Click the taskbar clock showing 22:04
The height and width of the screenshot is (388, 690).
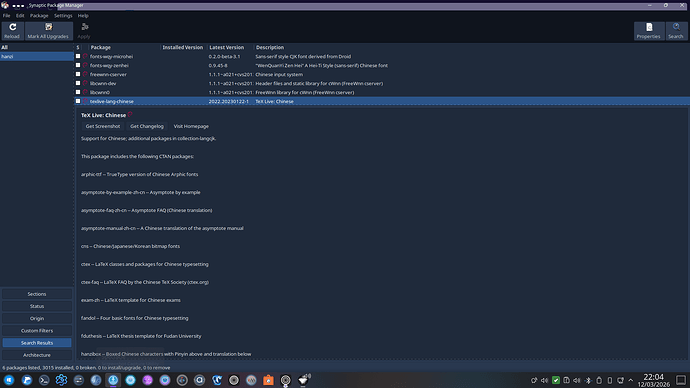pos(653,380)
